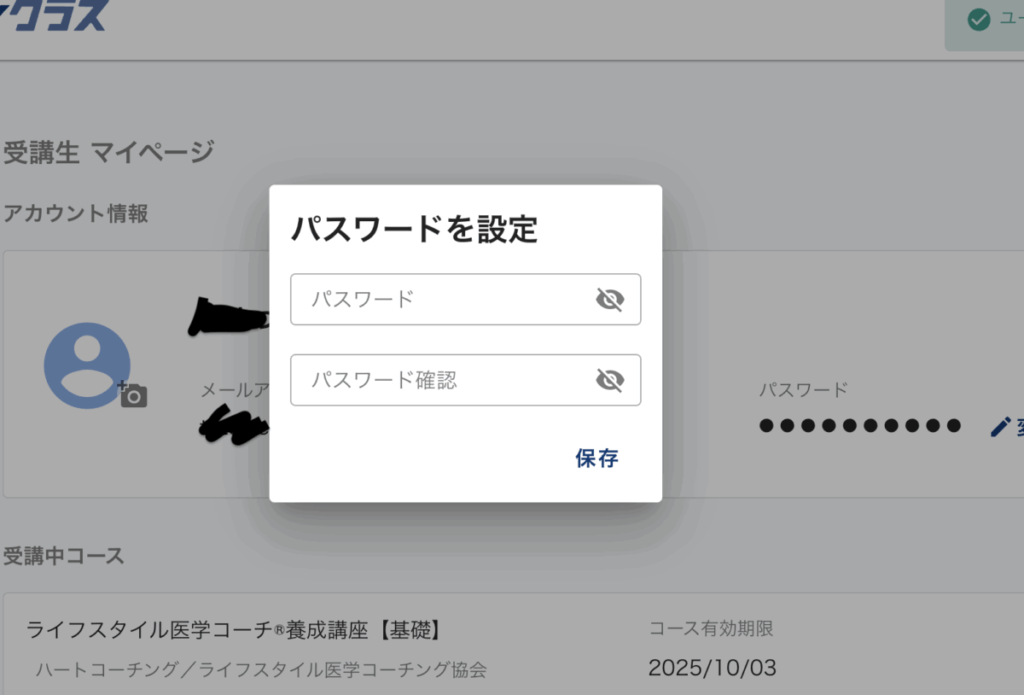1024x695 pixels.
Task: Click the パスワードを設定 dialog title
Action: pos(414,230)
